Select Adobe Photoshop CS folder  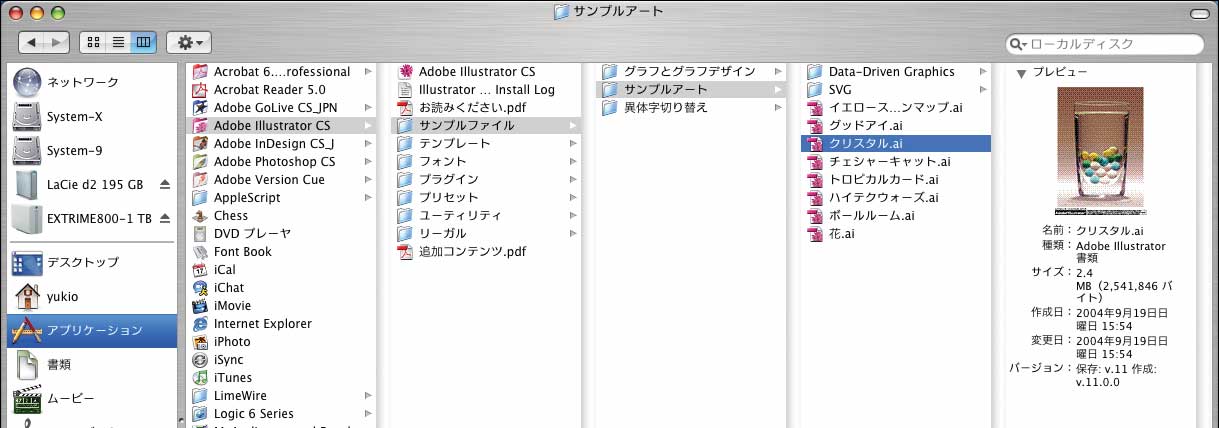(282, 162)
